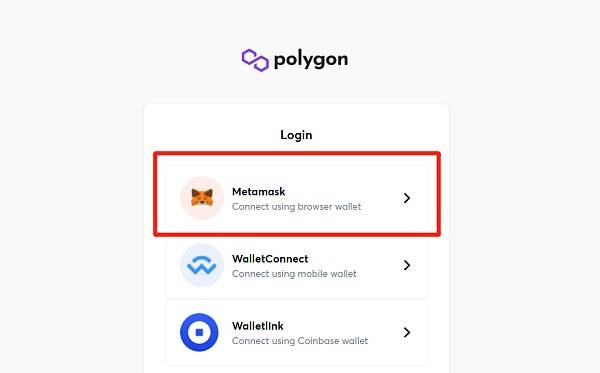Click the Metamask fox icon
This screenshot has width=600, height=373.
point(202,198)
